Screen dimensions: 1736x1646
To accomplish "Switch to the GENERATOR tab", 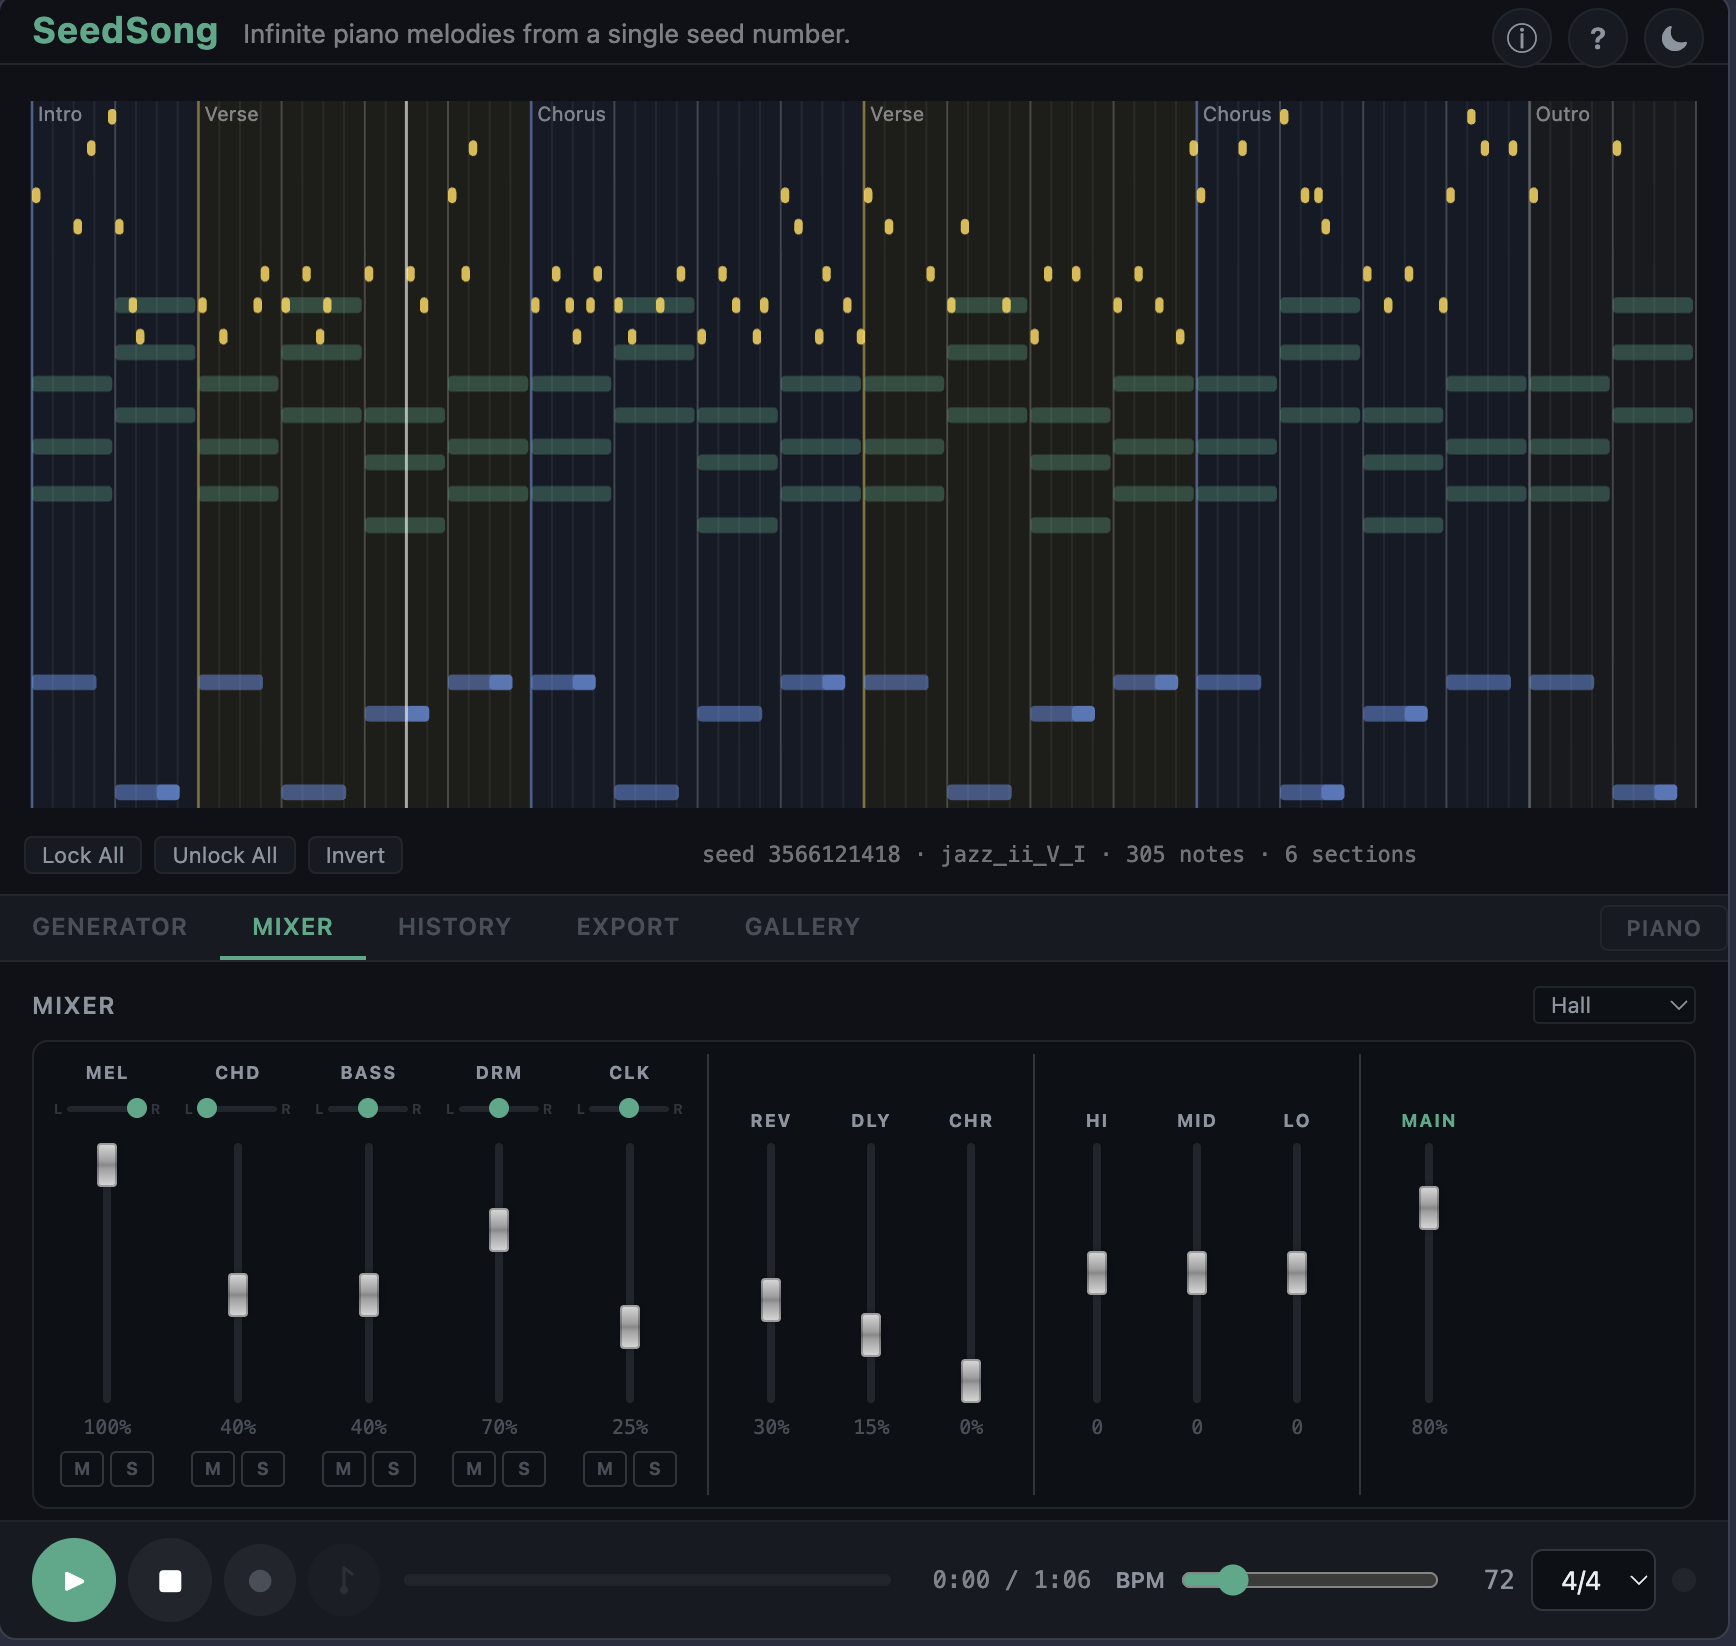I will coord(110,927).
